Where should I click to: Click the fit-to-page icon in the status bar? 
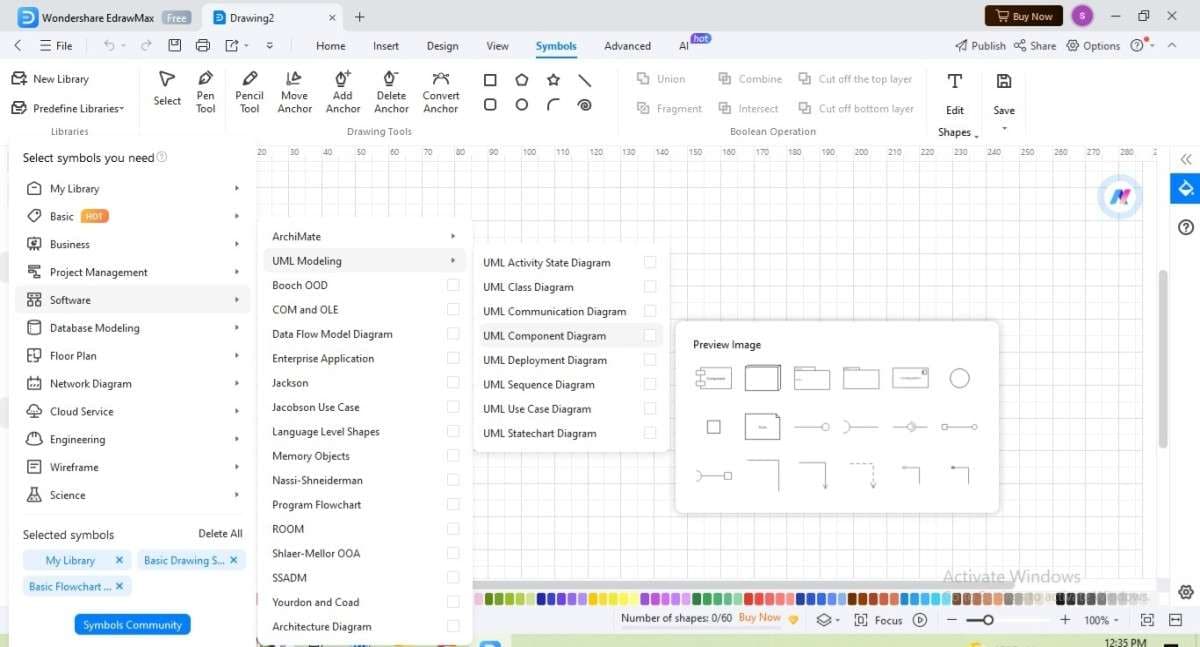point(1147,620)
